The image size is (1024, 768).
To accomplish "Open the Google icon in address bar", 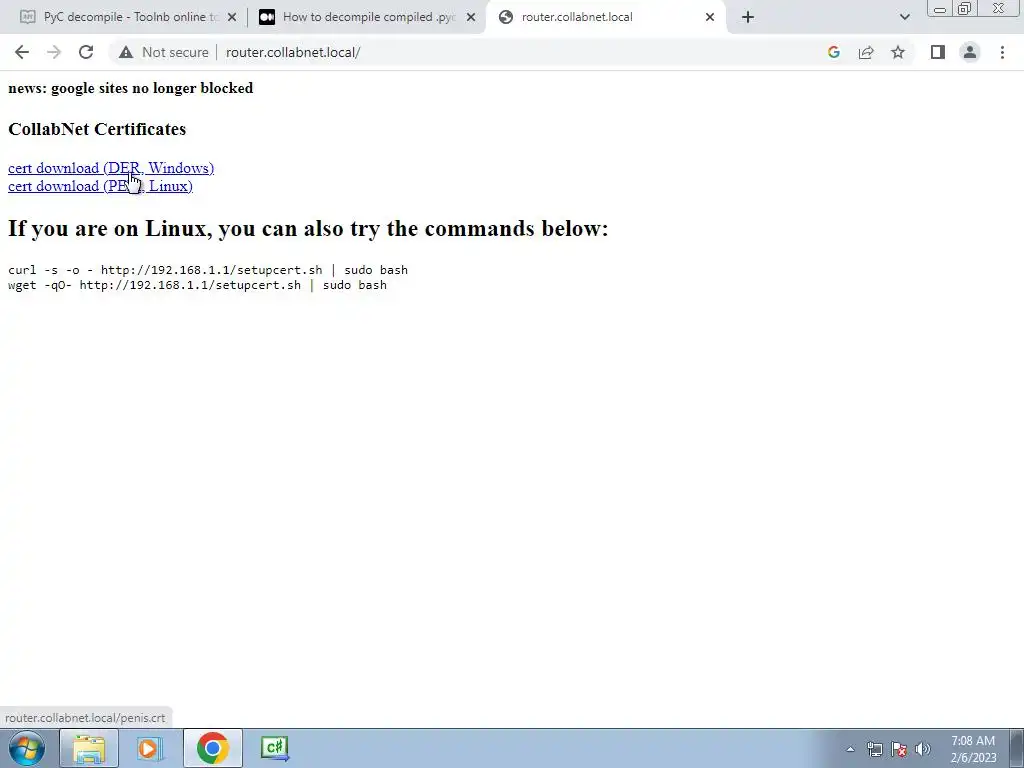I will pos(833,52).
